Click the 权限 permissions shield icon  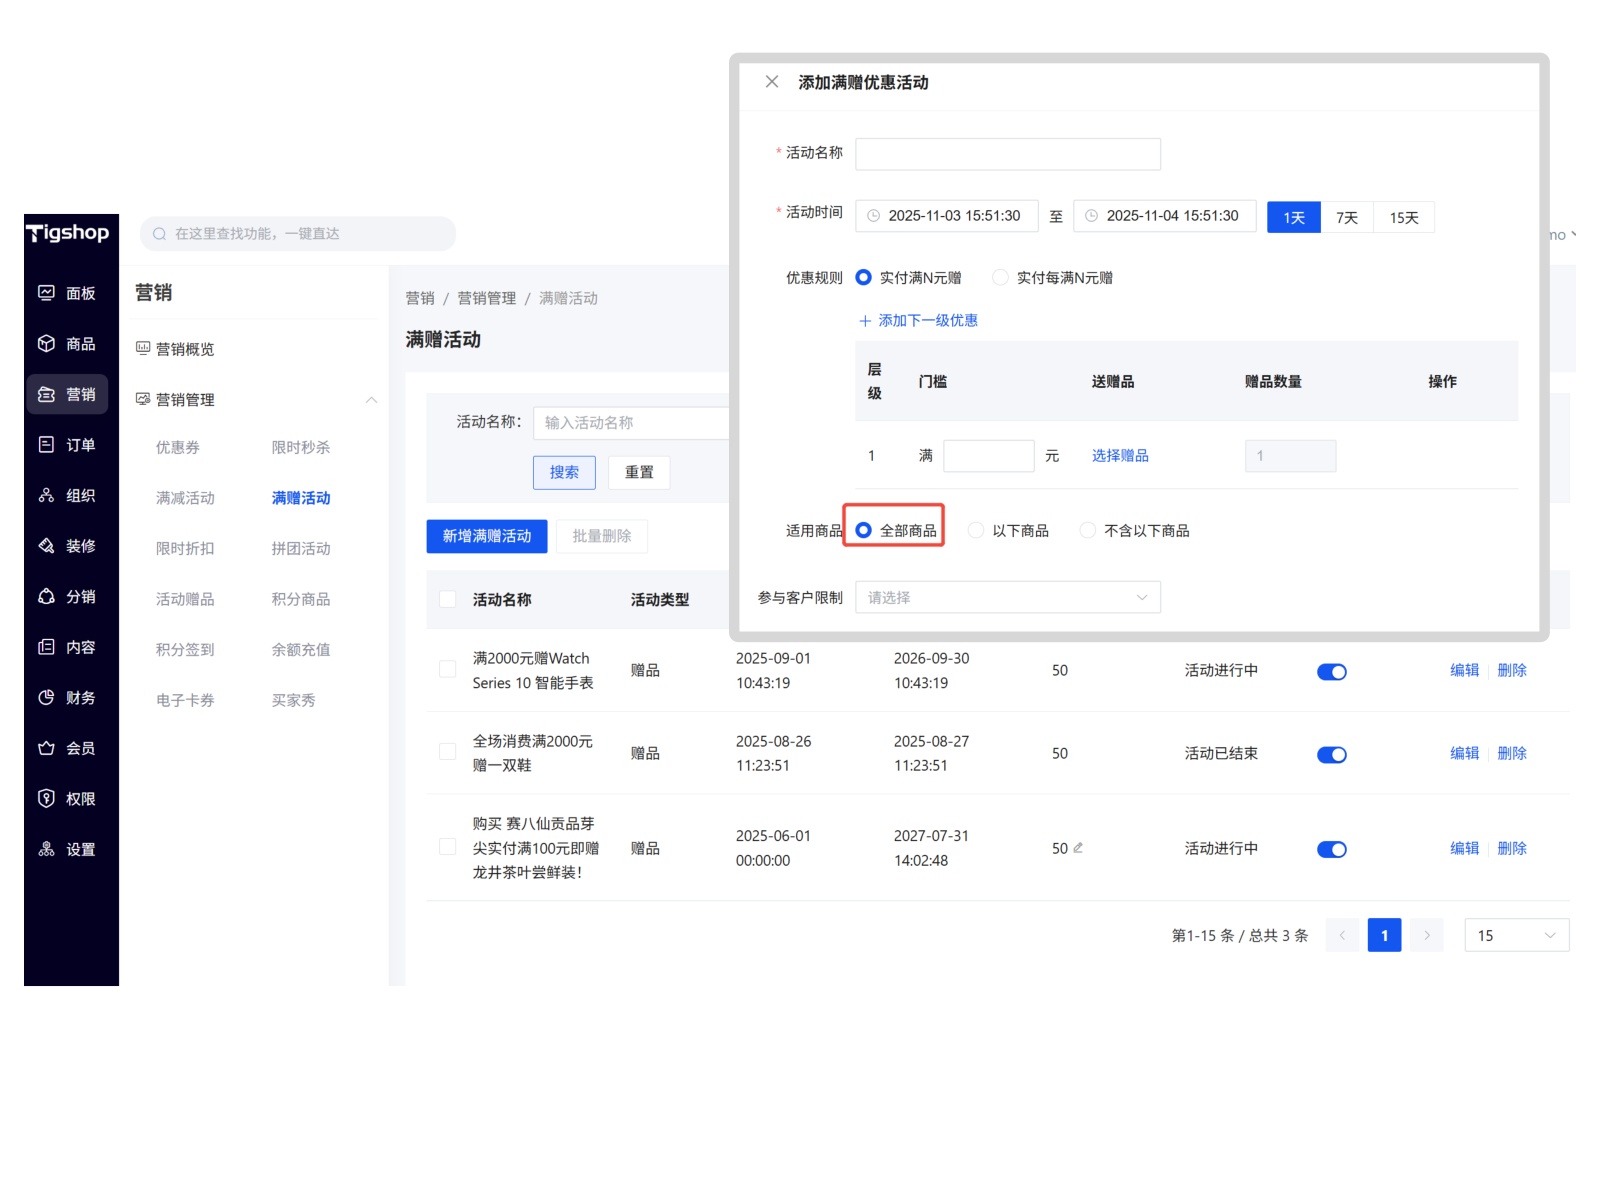coord(46,799)
